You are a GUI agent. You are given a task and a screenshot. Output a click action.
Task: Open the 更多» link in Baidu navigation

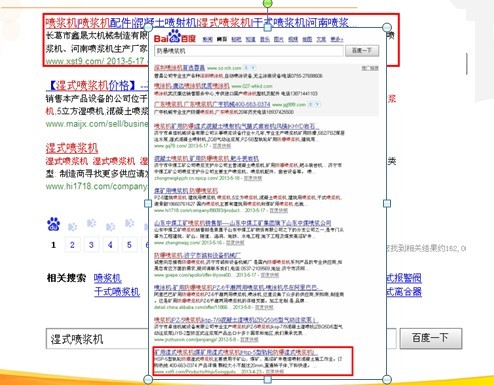click(x=337, y=39)
